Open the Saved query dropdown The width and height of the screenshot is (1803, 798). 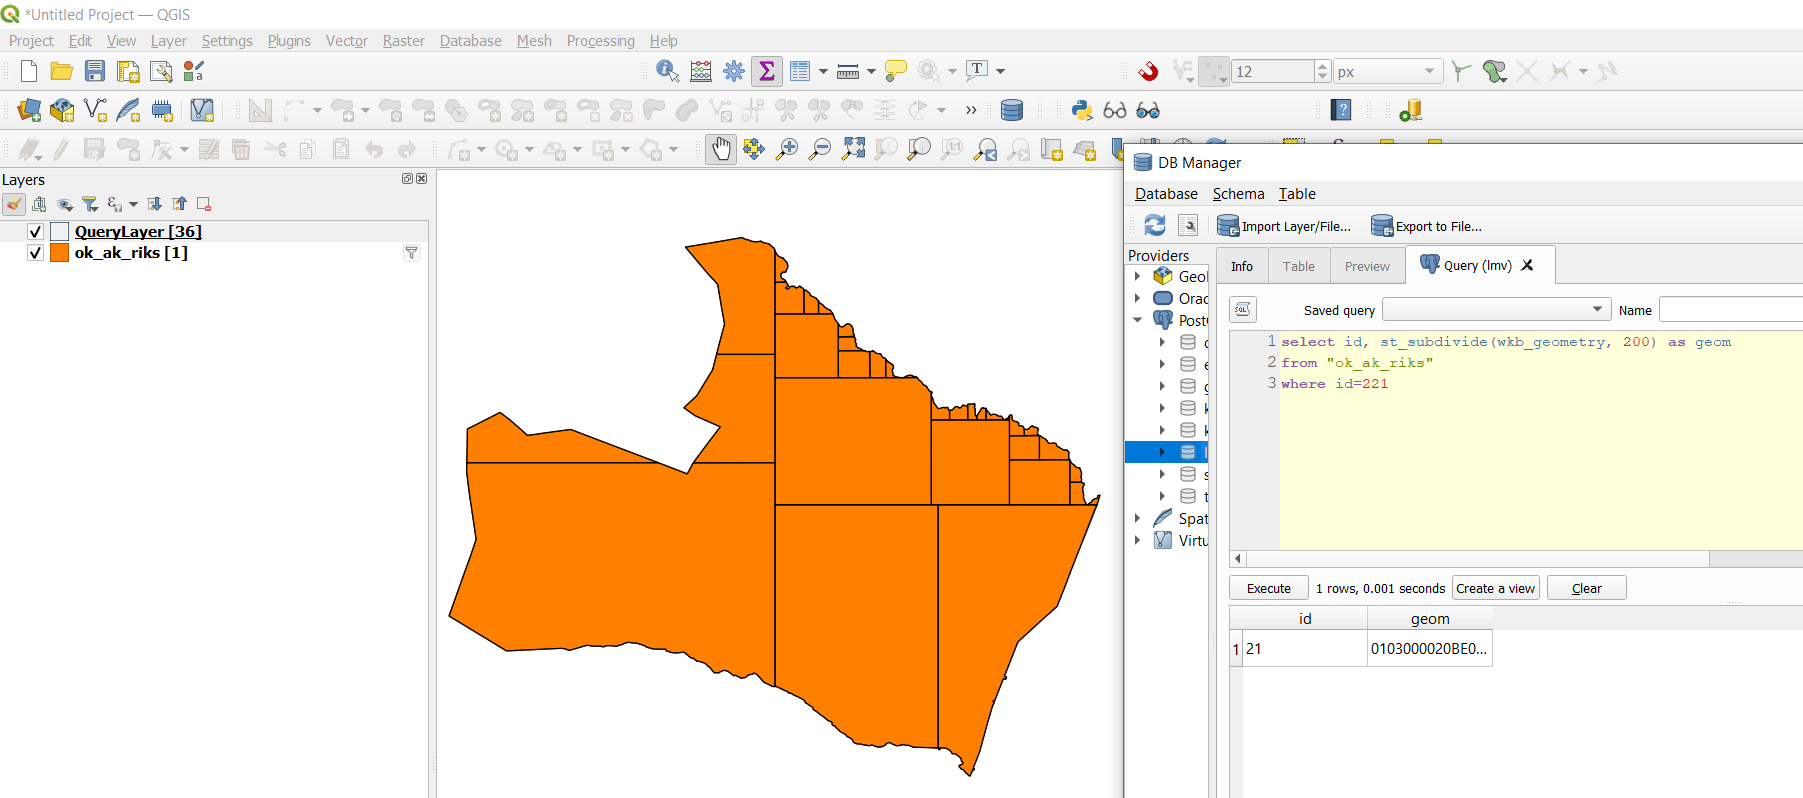[x=1496, y=309]
